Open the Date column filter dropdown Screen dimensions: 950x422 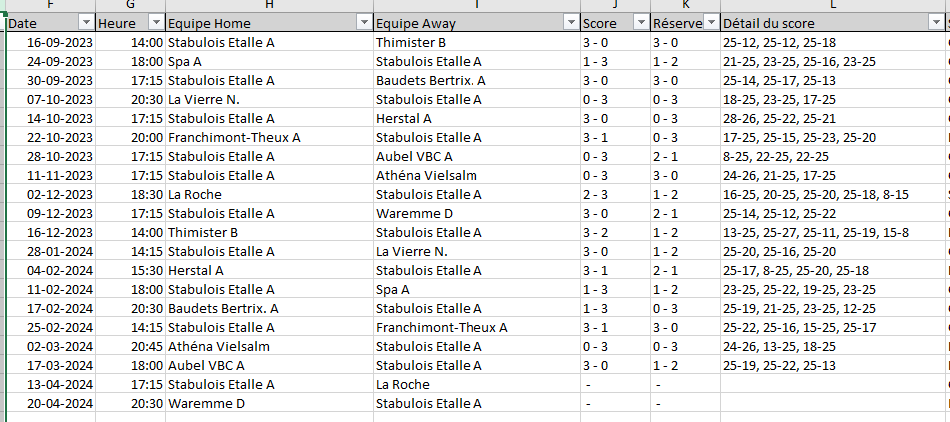[x=87, y=23]
